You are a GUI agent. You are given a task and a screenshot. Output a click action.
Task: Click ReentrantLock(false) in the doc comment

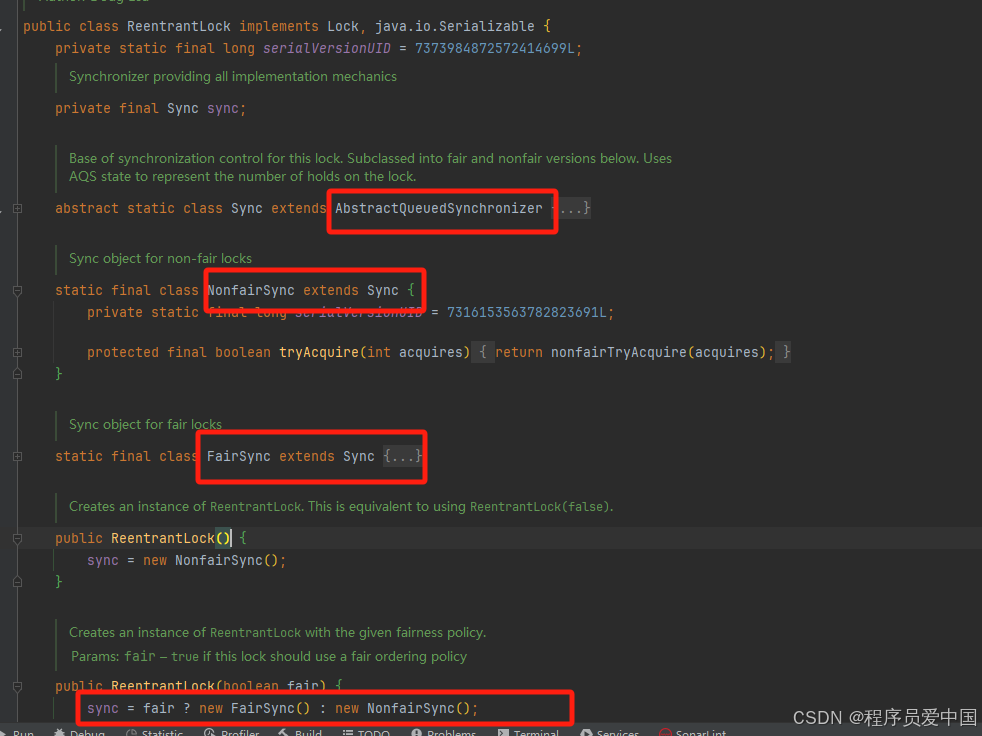coord(539,506)
